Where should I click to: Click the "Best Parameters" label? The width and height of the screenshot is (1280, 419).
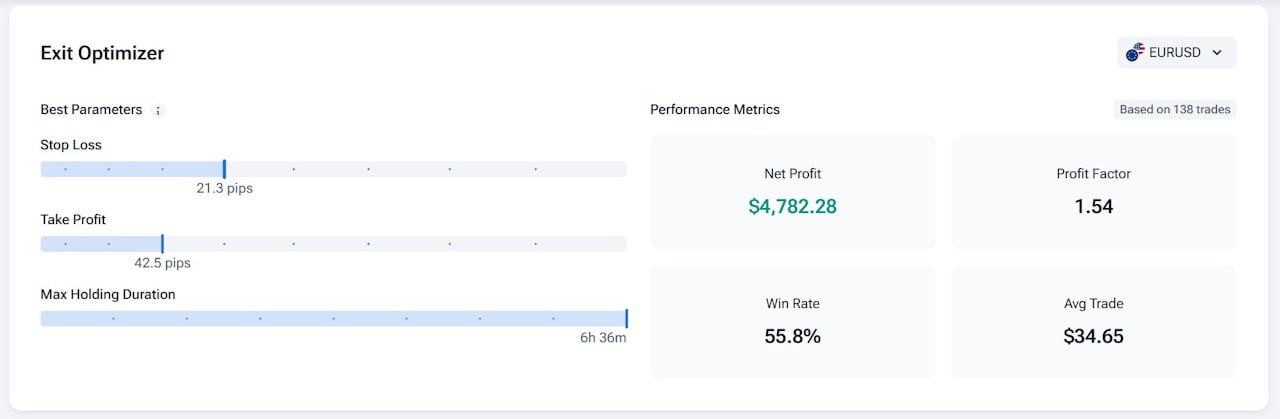(x=91, y=109)
